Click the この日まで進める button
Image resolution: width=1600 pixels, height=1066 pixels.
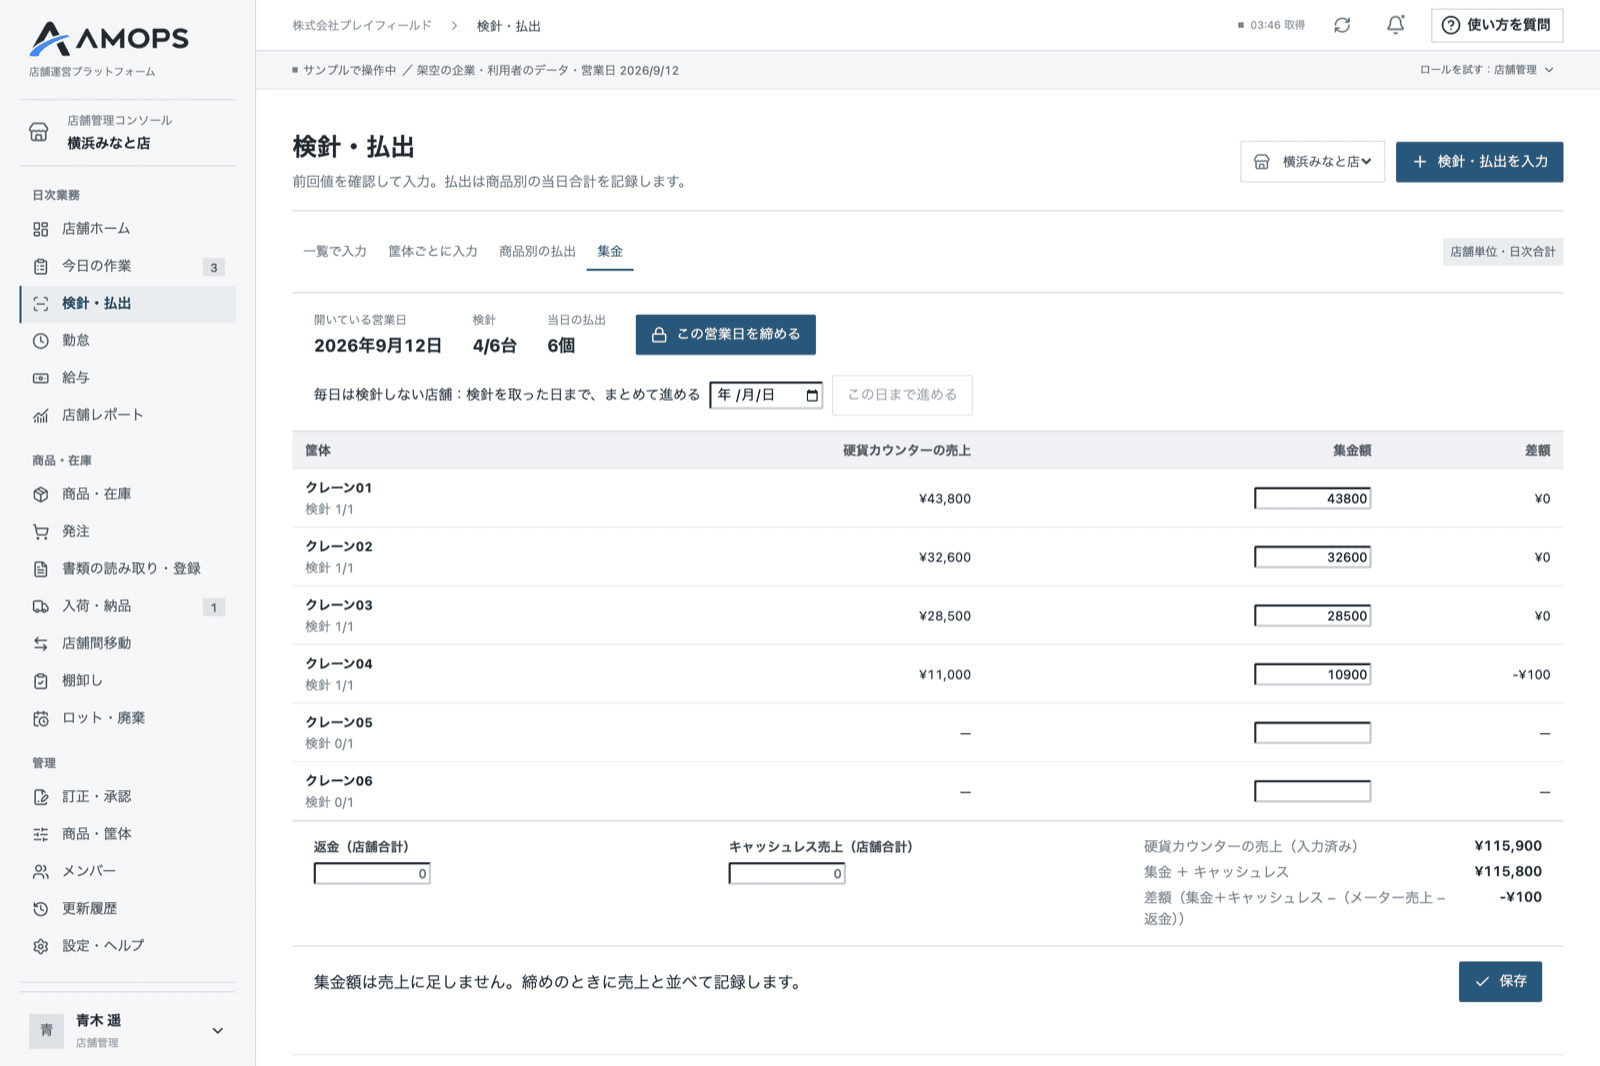902,395
